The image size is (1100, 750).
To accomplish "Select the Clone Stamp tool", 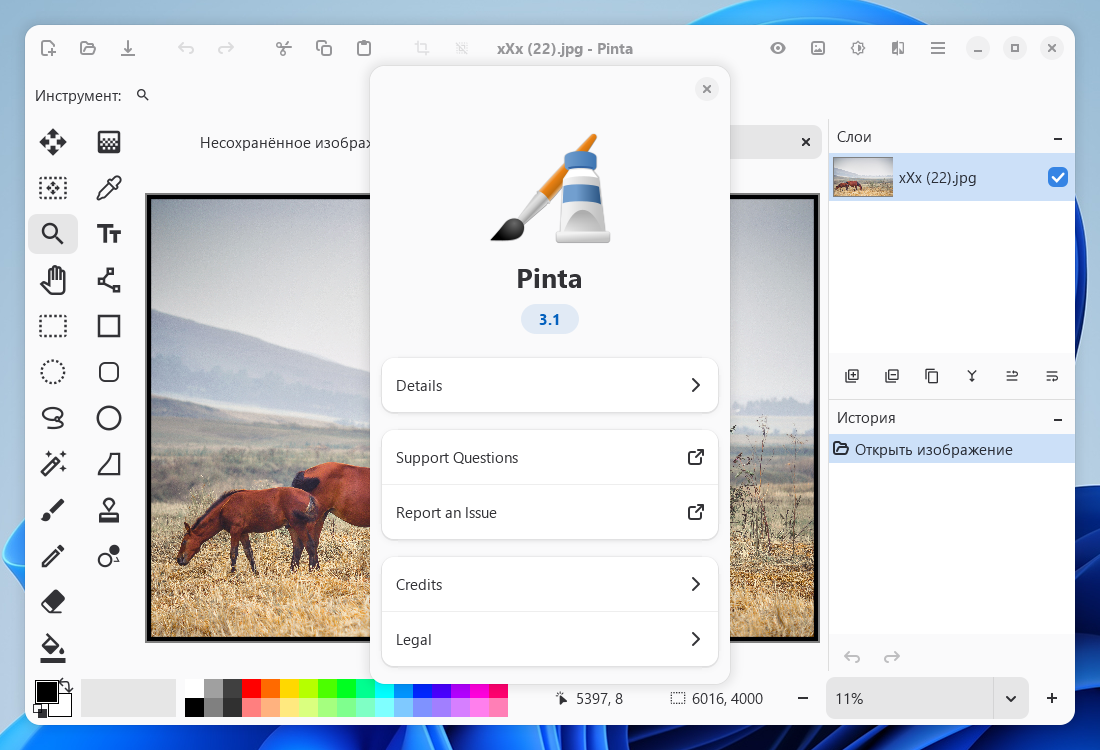I will tap(109, 510).
